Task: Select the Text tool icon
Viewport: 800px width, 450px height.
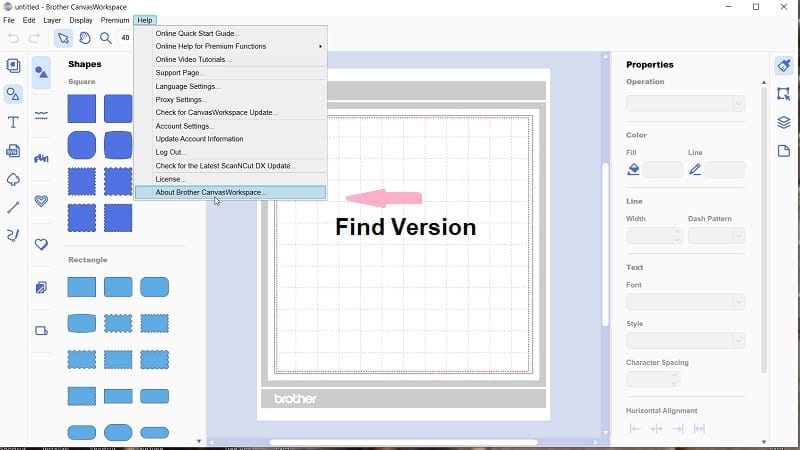Action: [13, 122]
